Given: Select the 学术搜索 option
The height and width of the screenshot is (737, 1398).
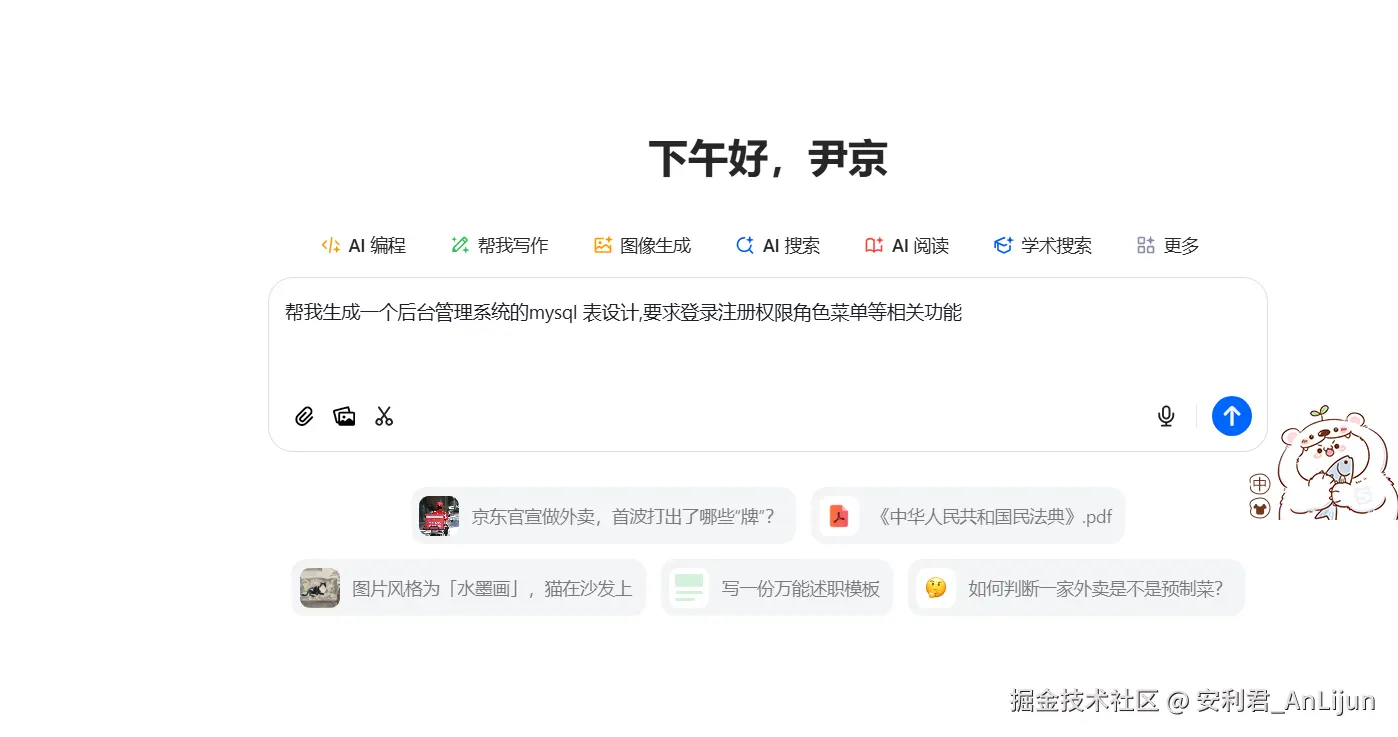Looking at the screenshot, I should click(1043, 245).
